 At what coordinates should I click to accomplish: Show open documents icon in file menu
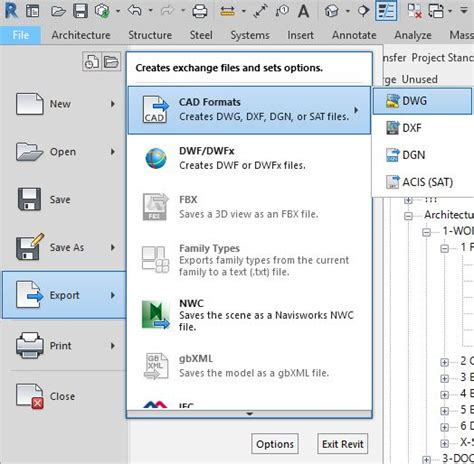111,62
